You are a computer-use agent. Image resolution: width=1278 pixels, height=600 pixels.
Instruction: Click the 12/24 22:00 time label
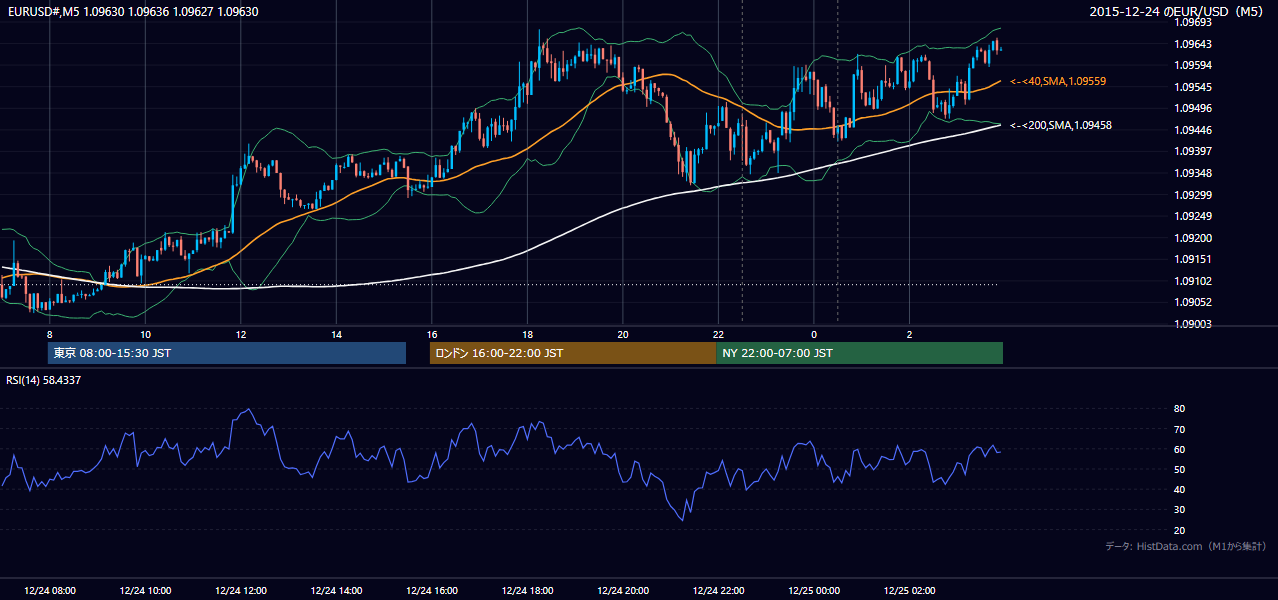[x=718, y=591]
